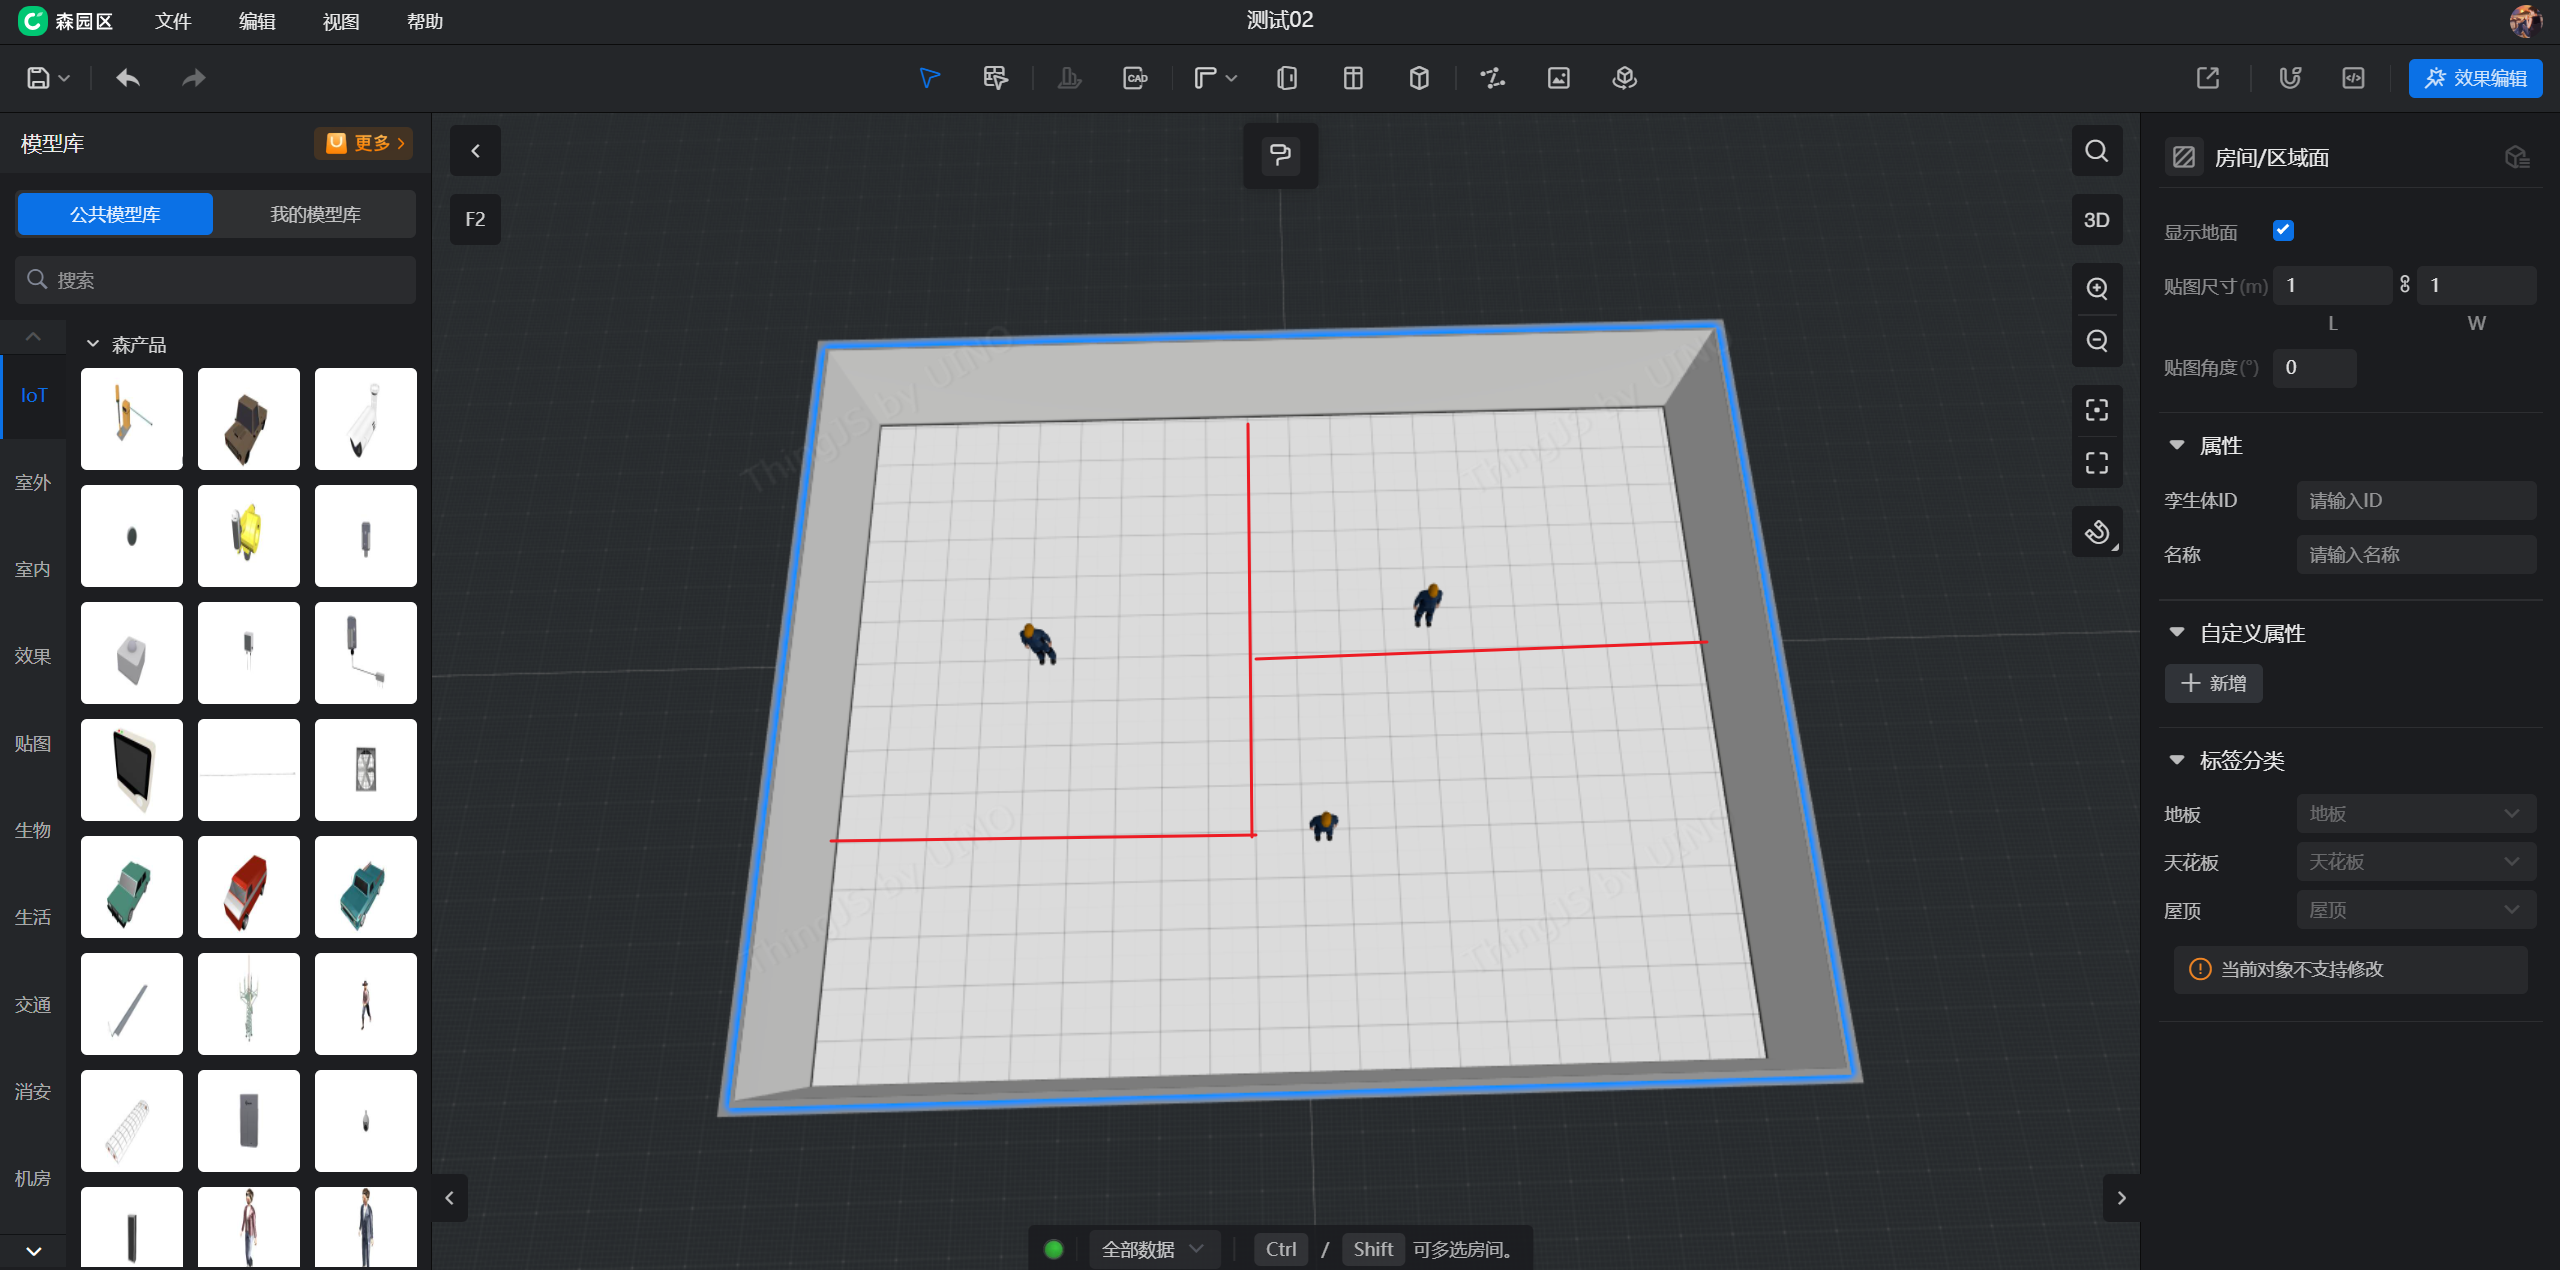The width and height of the screenshot is (2560, 1270).
Task: Select the 室外 category
Action: pyautogui.click(x=33, y=482)
